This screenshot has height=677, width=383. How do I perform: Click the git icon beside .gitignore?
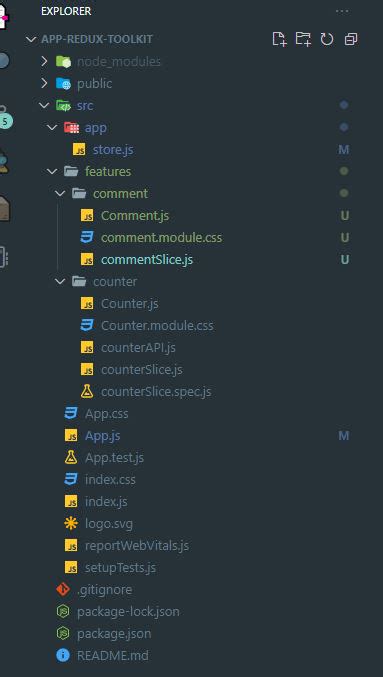(x=63, y=589)
